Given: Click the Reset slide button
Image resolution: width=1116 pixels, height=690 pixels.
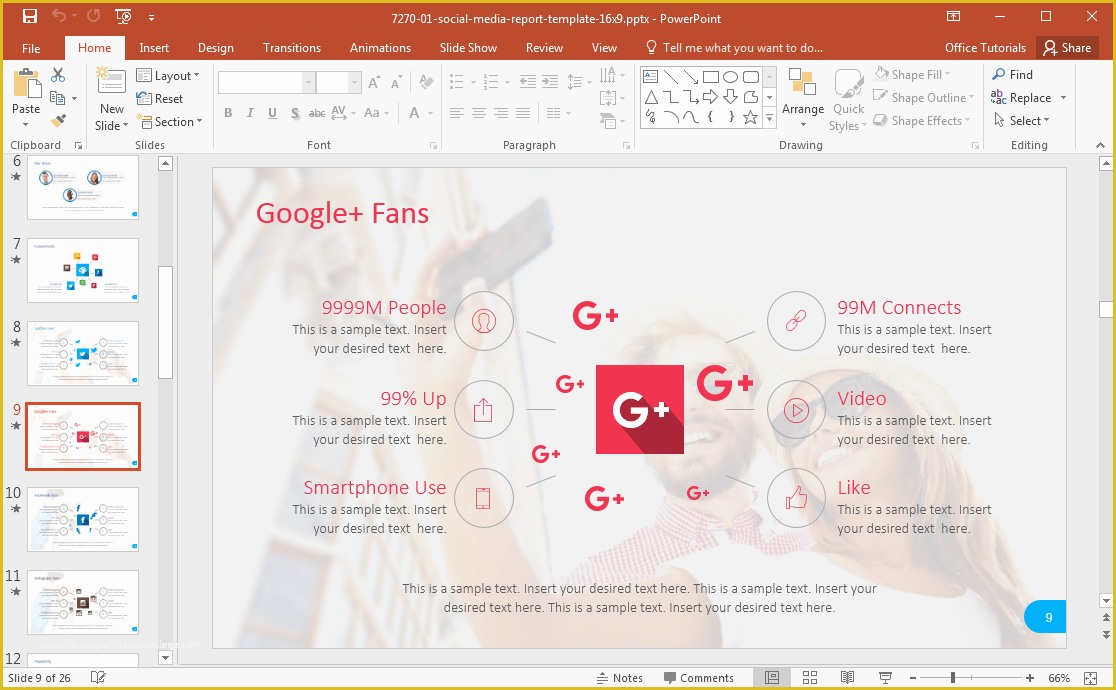Looking at the screenshot, I should click(160, 98).
